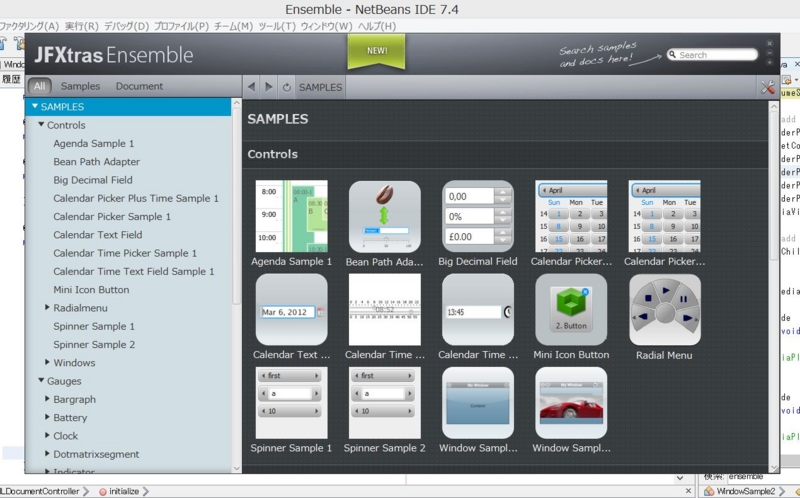Viewport: 800px width, 498px height.
Task: Open settings with the wrench tools icon
Action: coord(767,87)
